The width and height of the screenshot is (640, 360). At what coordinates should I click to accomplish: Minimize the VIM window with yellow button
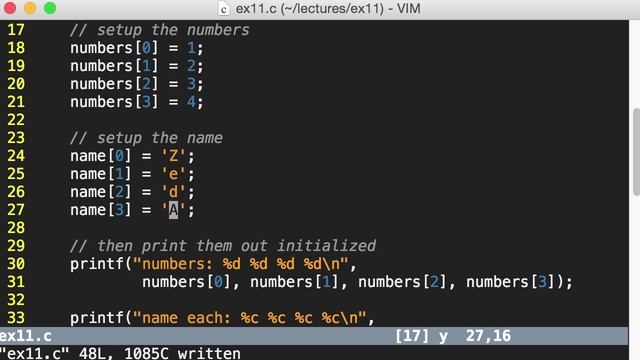pos(30,8)
